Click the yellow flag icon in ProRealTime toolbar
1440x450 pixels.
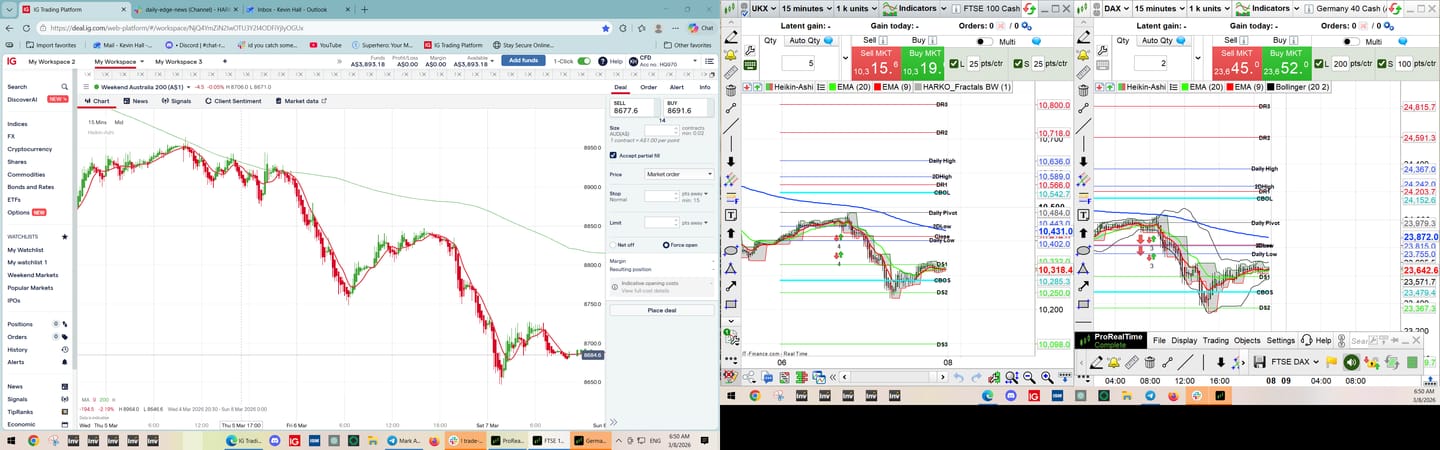(1331, 362)
